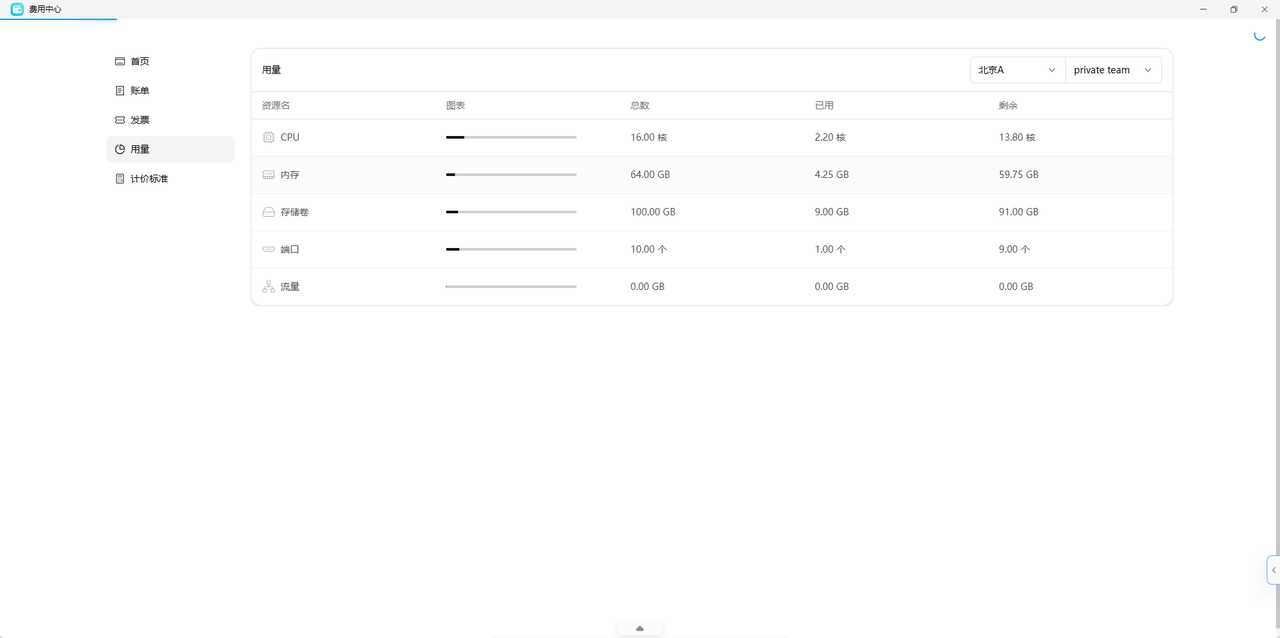Minimize the 费用中心 window
Viewport: 1280px width, 638px height.
click(x=1203, y=9)
